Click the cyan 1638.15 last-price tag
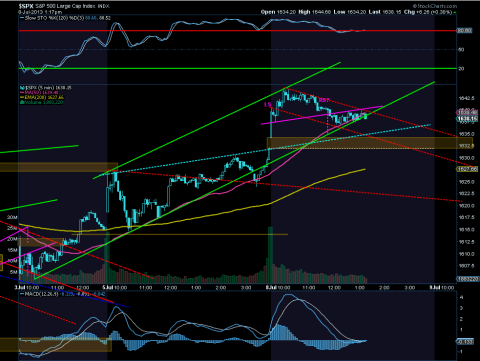This screenshot has width=480, height=361. (x=467, y=119)
